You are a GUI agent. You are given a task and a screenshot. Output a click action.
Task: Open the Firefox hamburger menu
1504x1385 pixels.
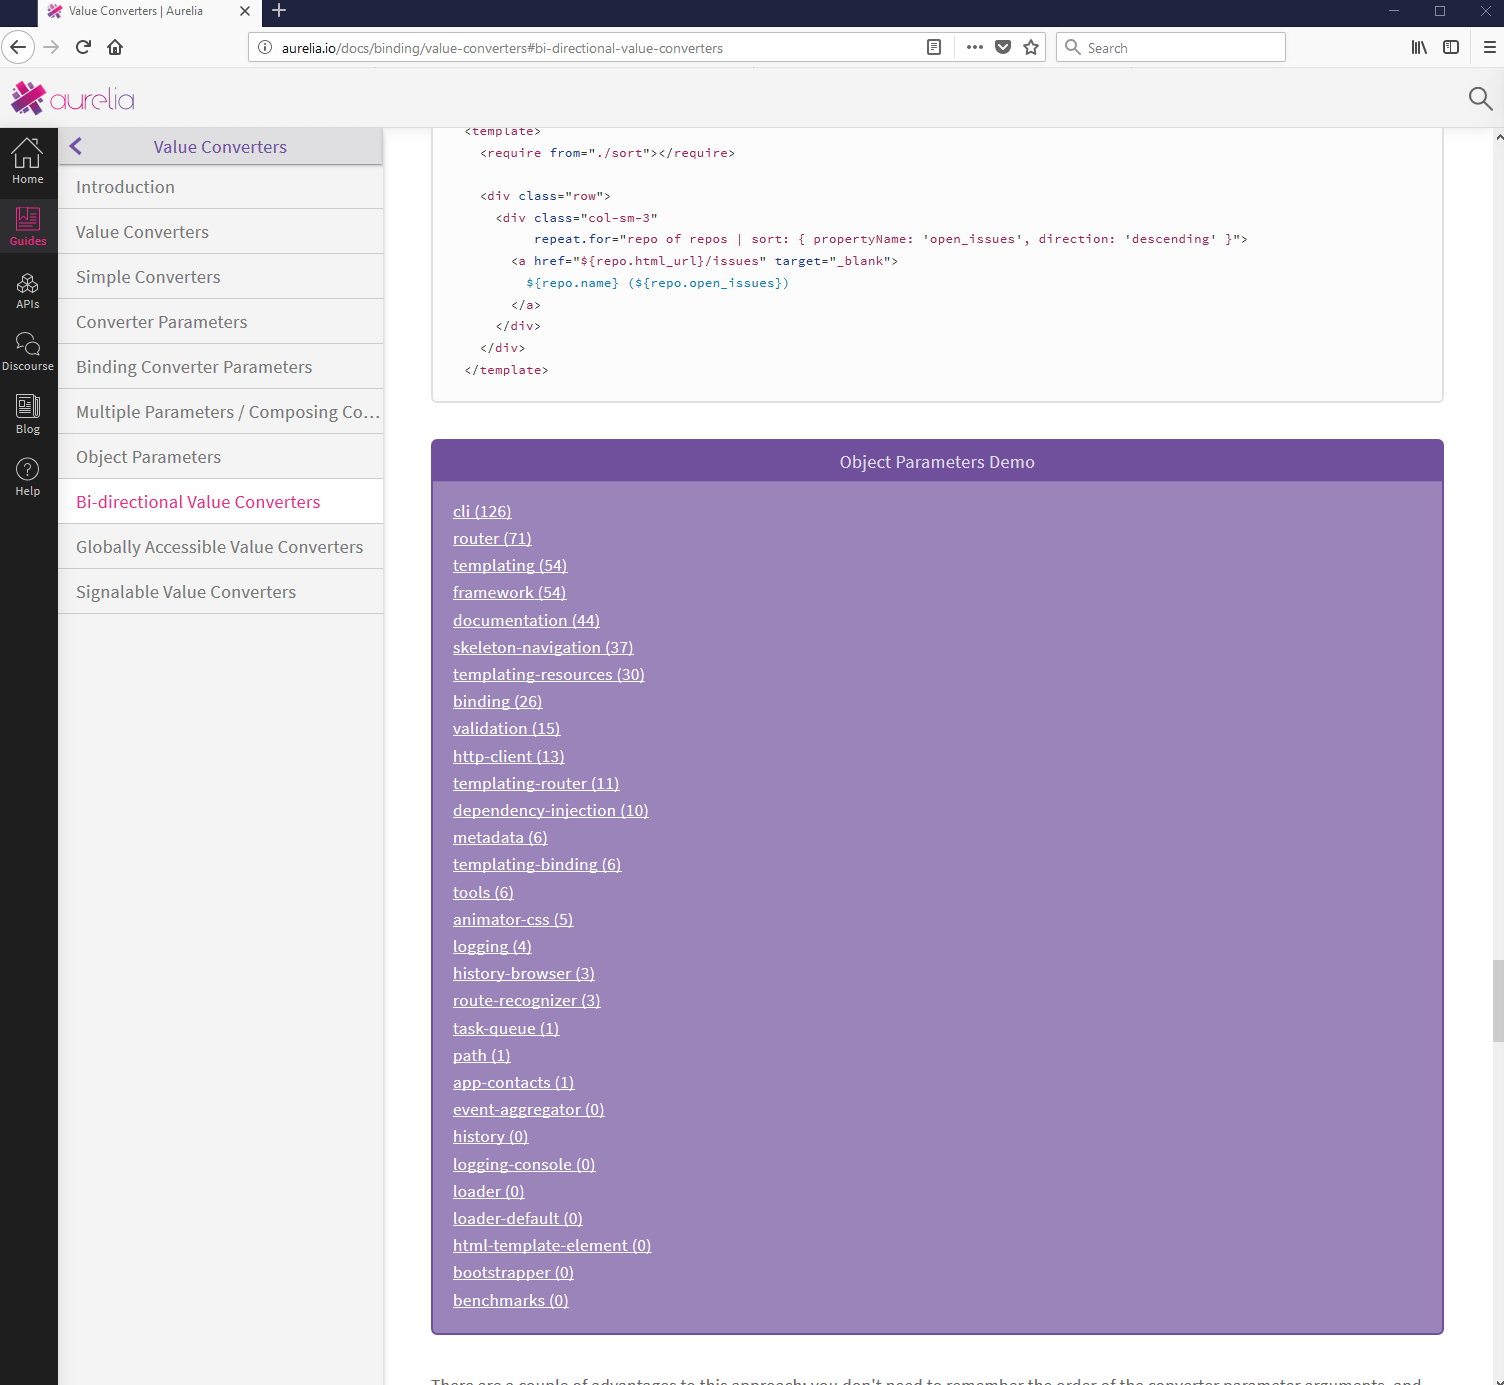[x=1489, y=47]
